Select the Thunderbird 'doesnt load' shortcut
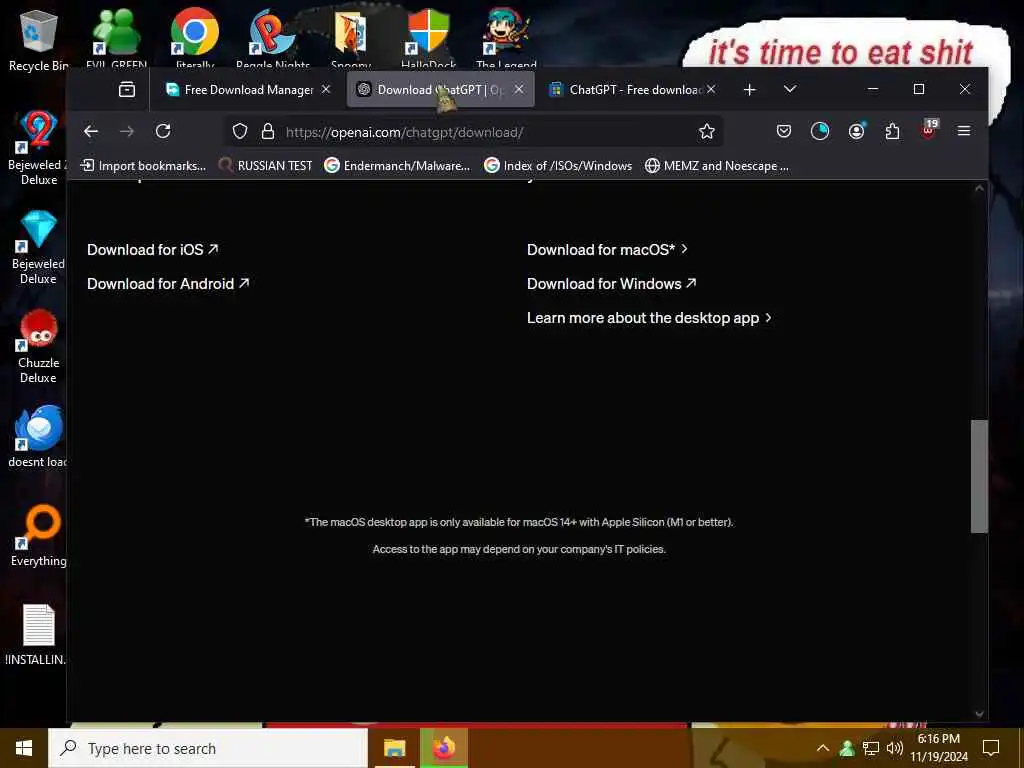1024x768 pixels. [x=38, y=436]
